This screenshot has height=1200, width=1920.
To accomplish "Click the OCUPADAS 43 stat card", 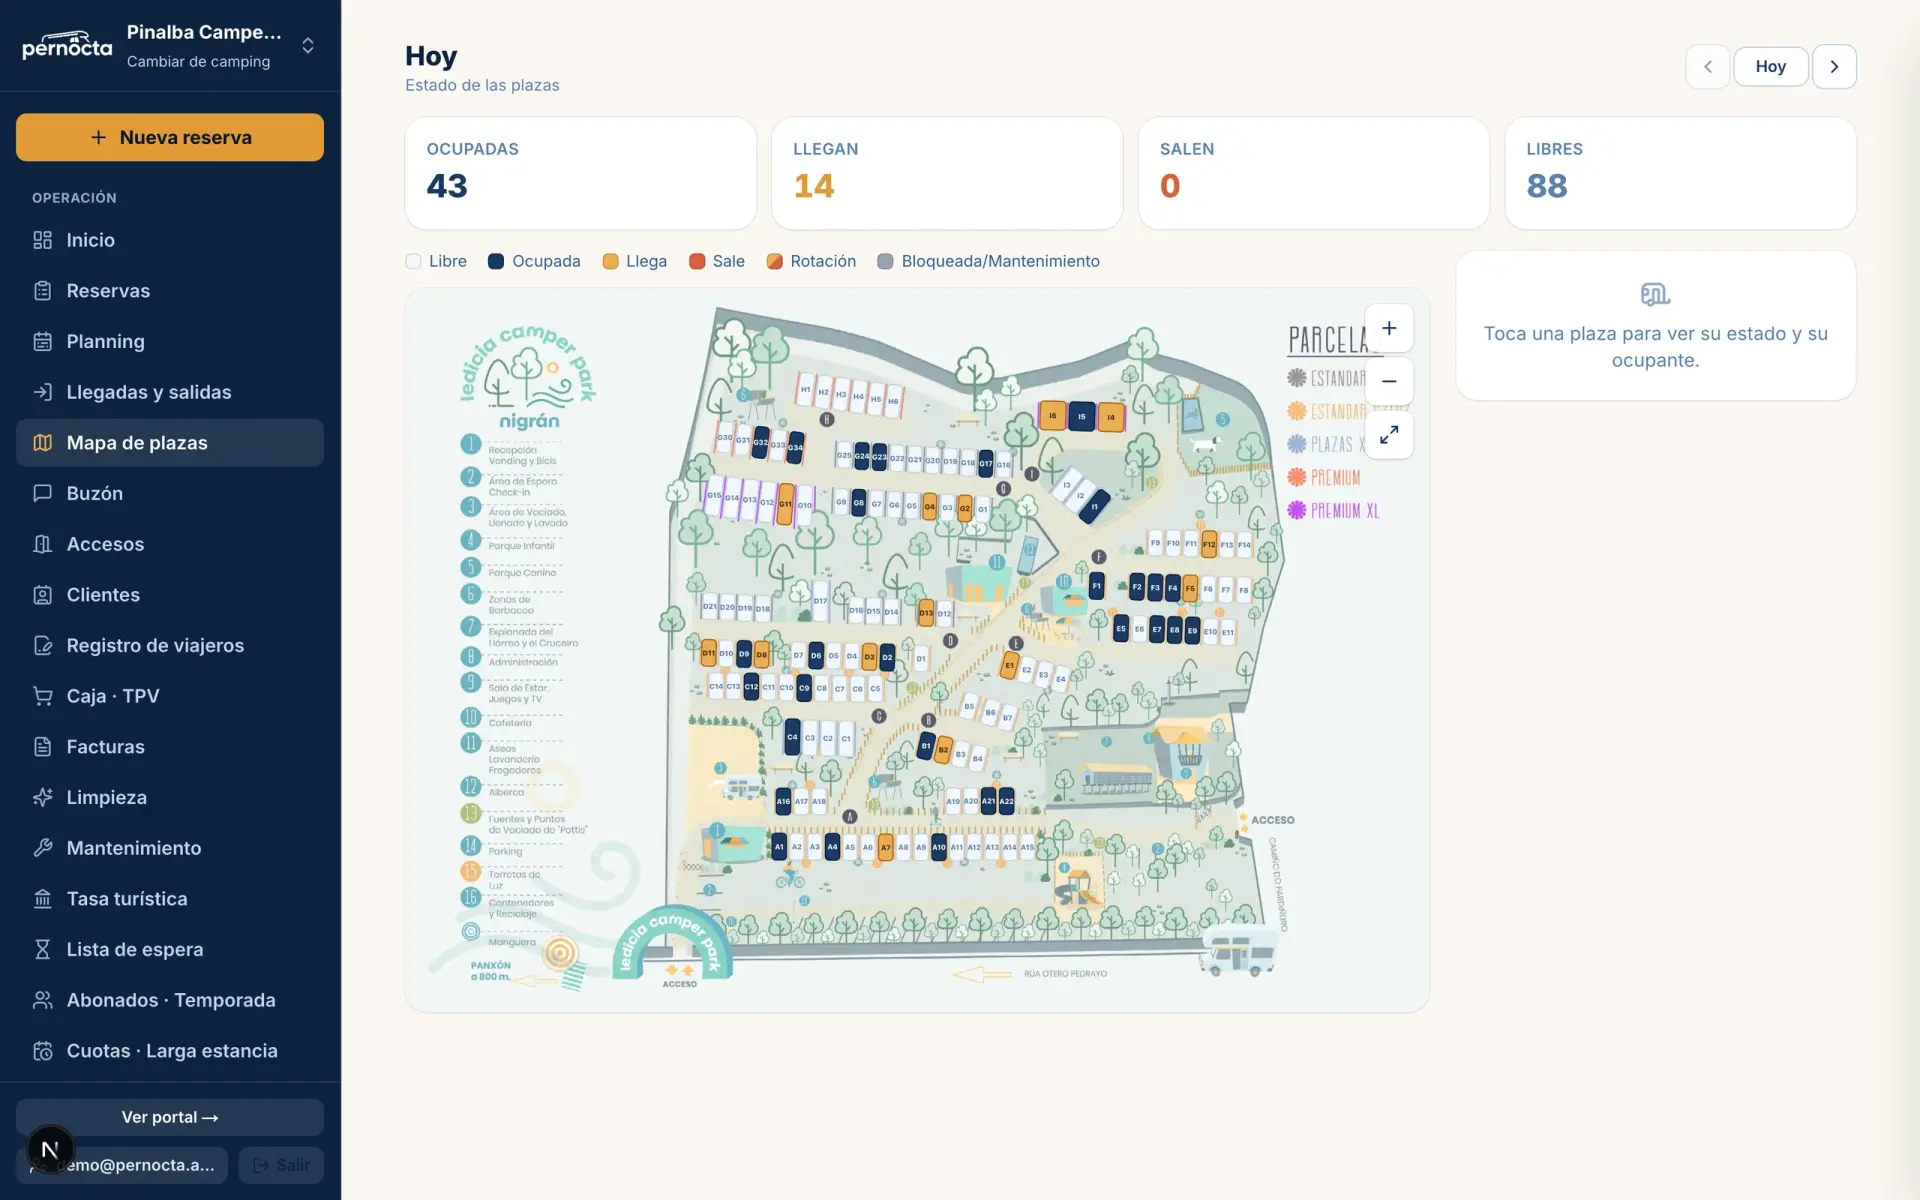I will coord(580,173).
